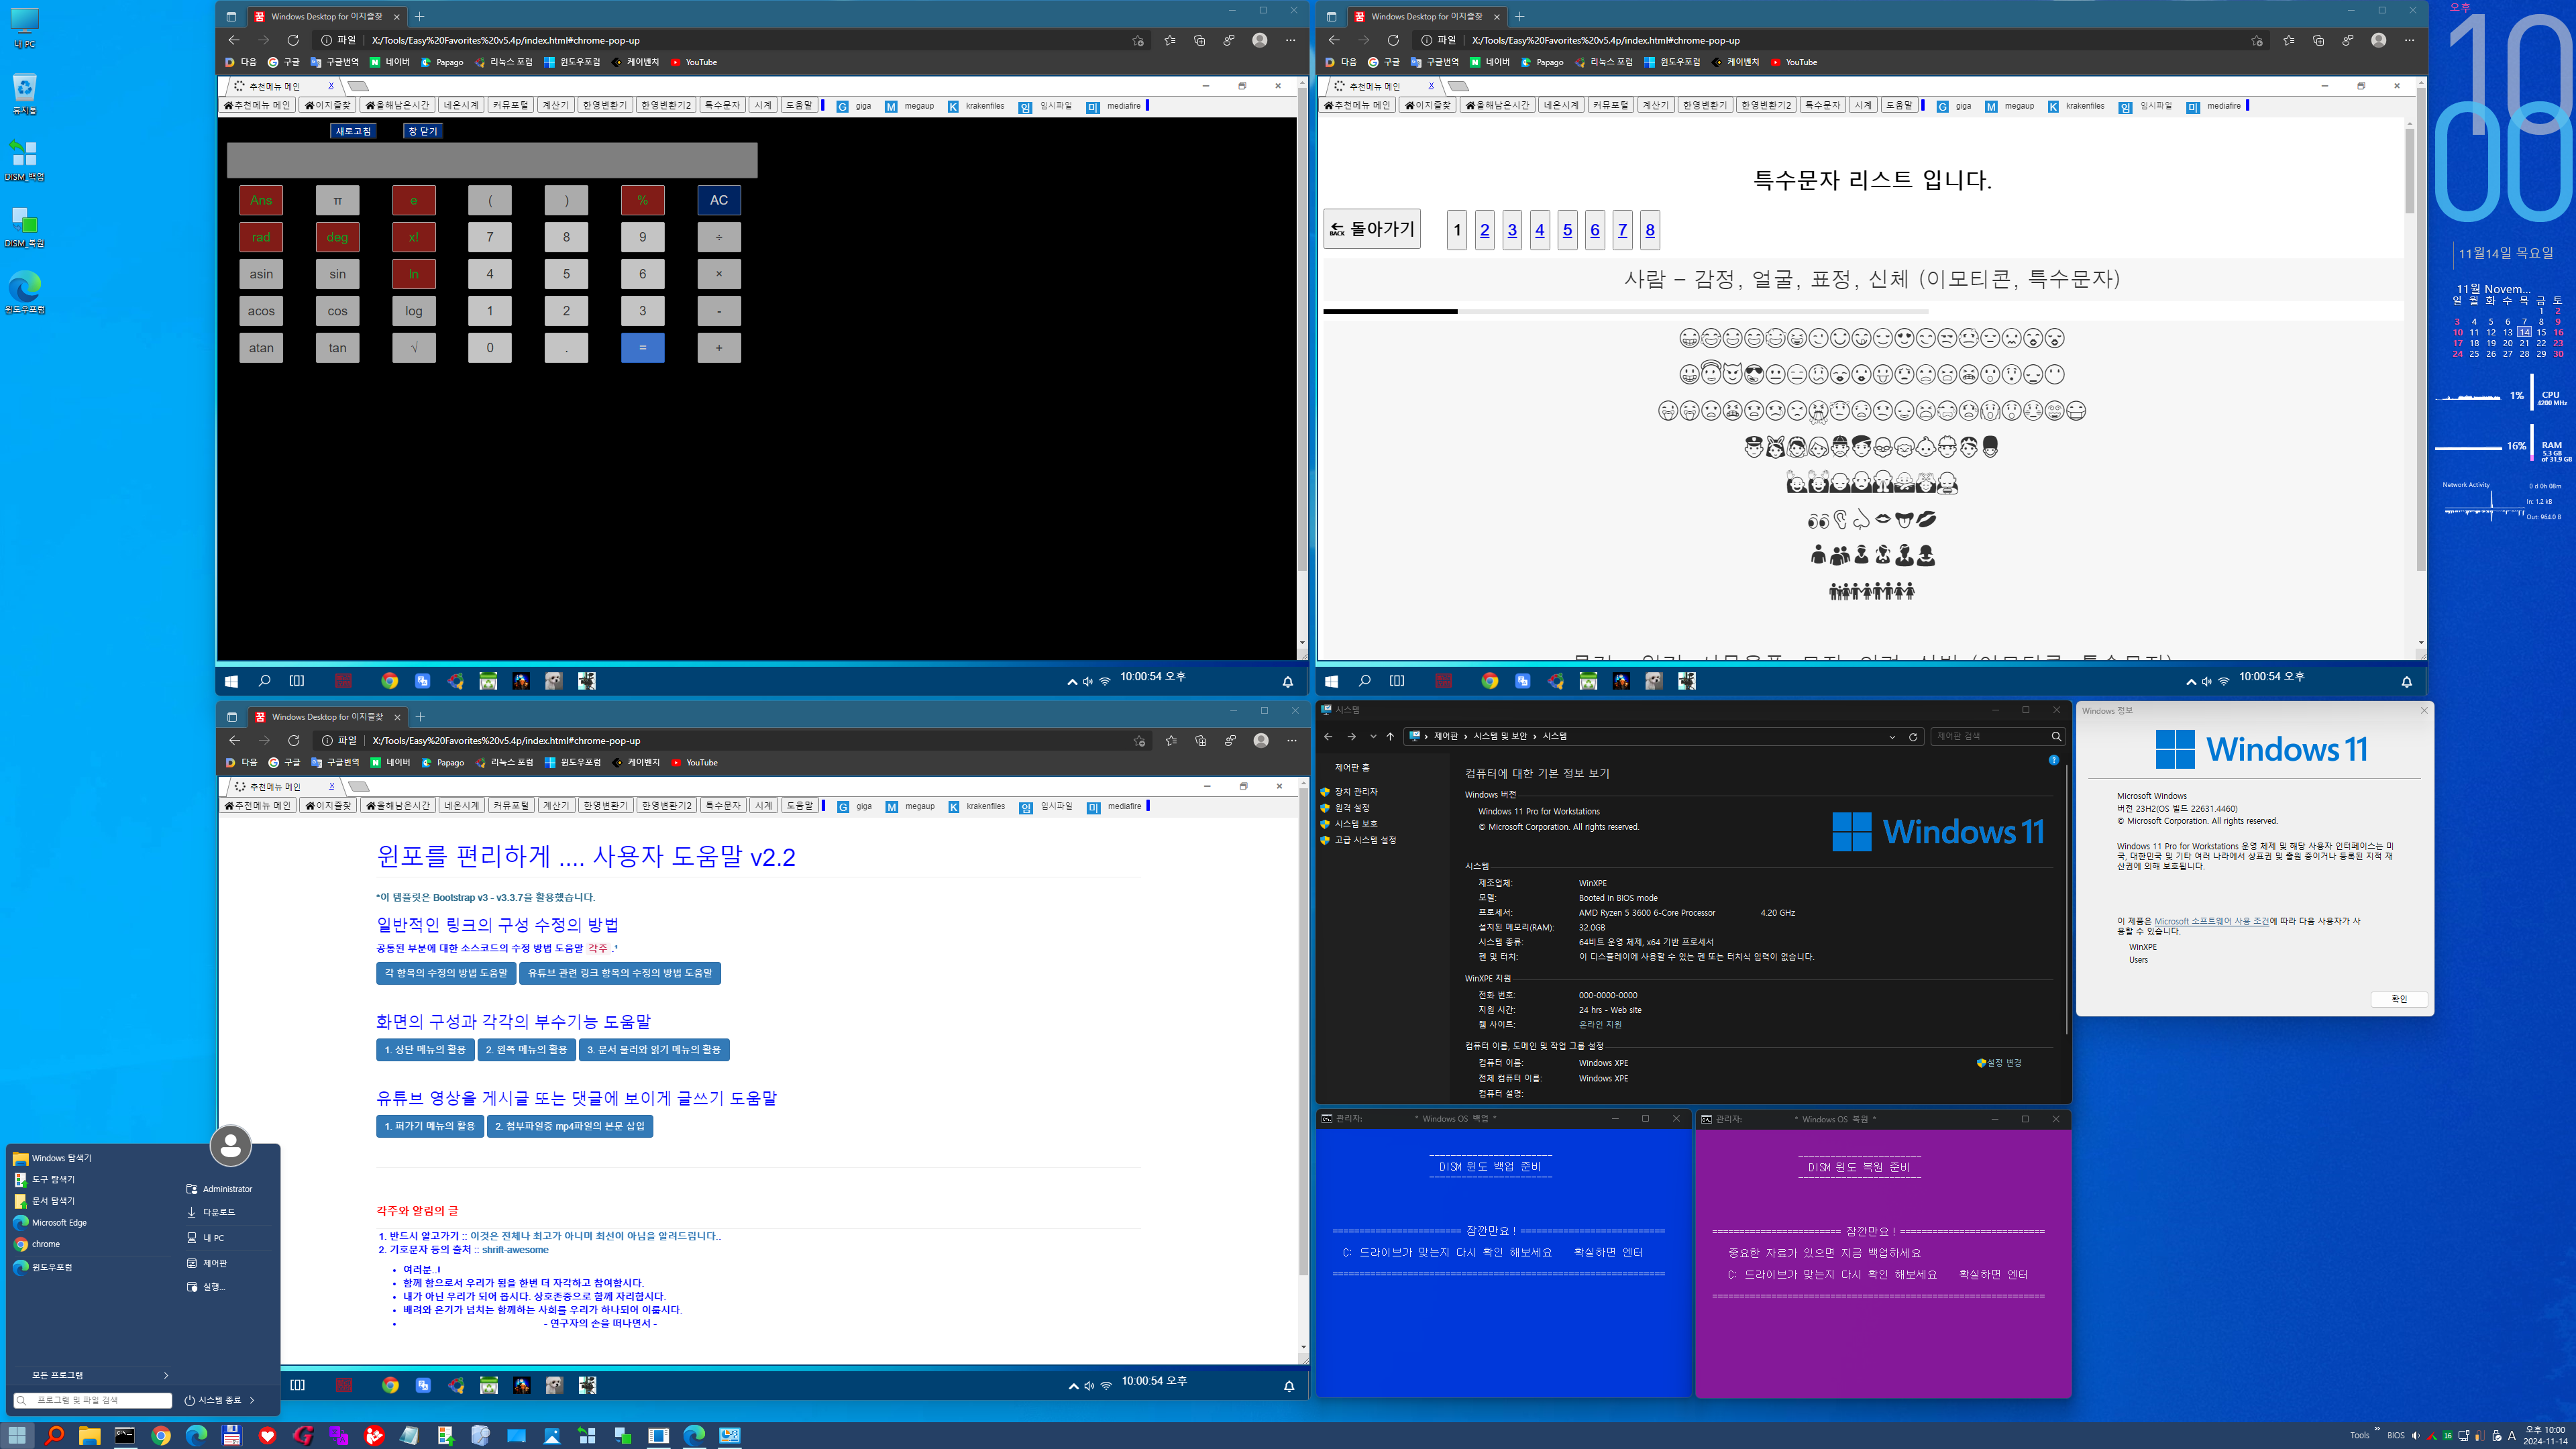Click the 돌아가기 back button on 특수문자 page
Screen dimensions: 2576x1449
click(x=1372, y=229)
